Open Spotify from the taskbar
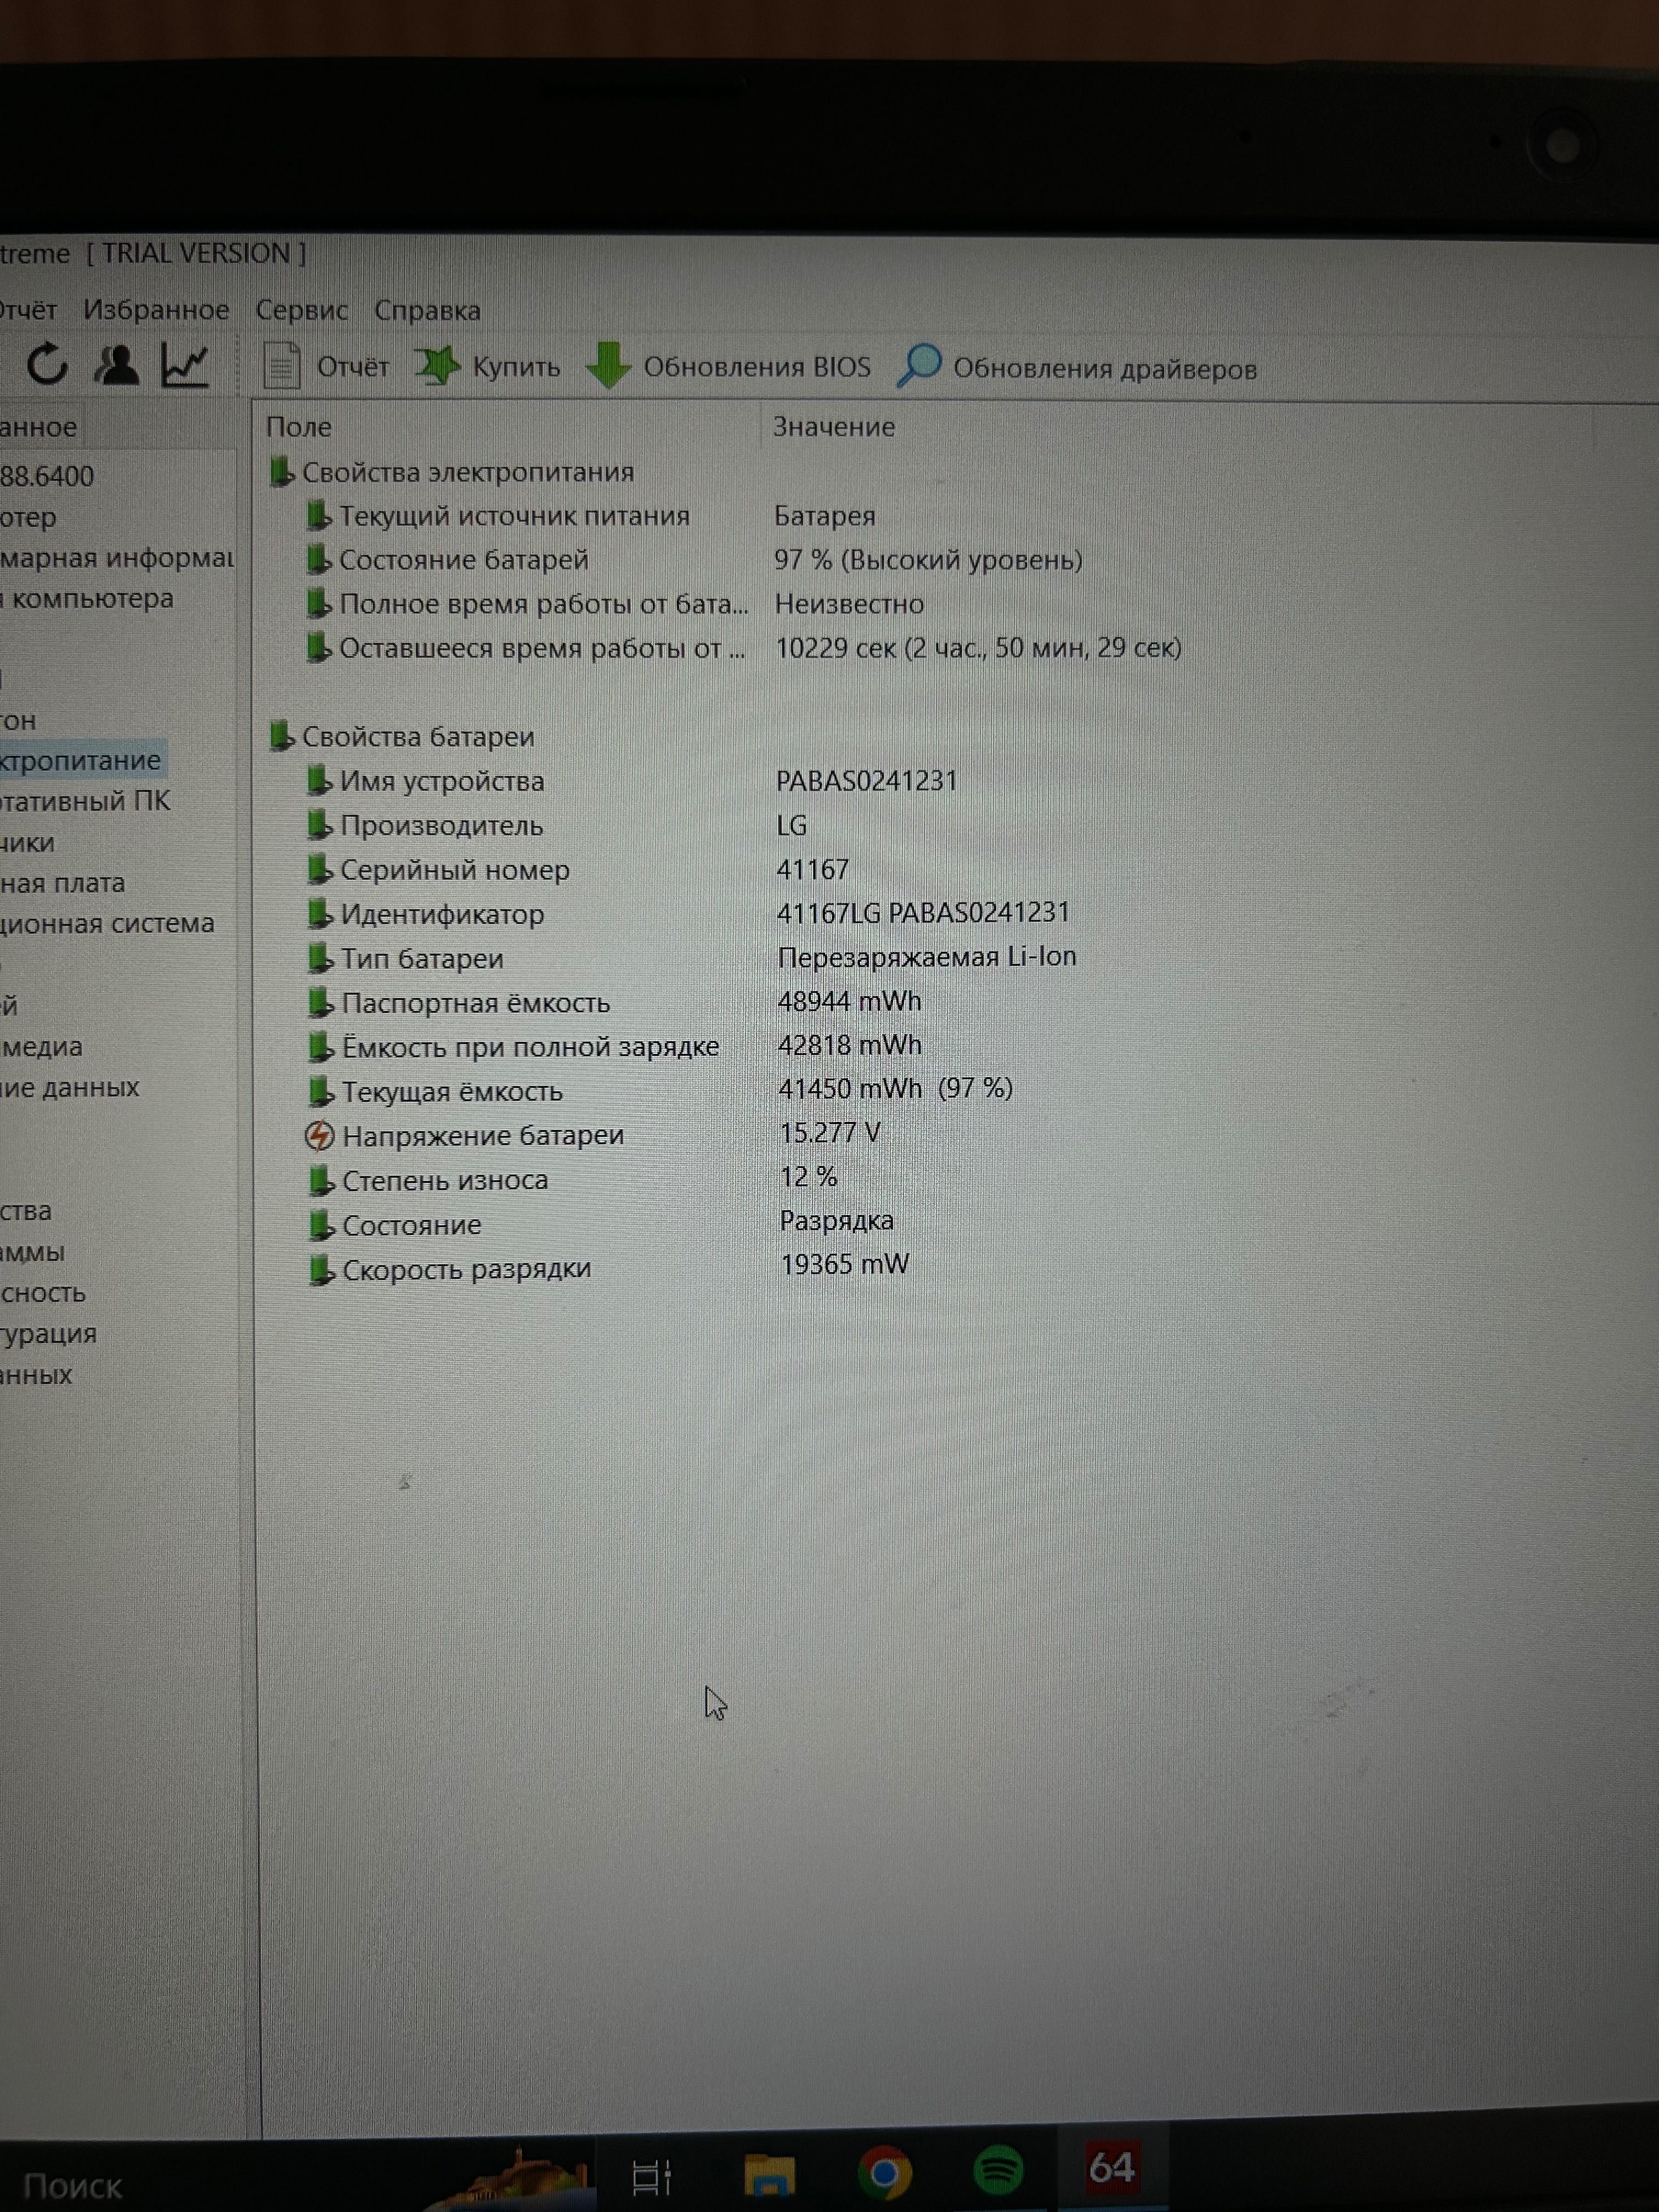 coord(998,2171)
